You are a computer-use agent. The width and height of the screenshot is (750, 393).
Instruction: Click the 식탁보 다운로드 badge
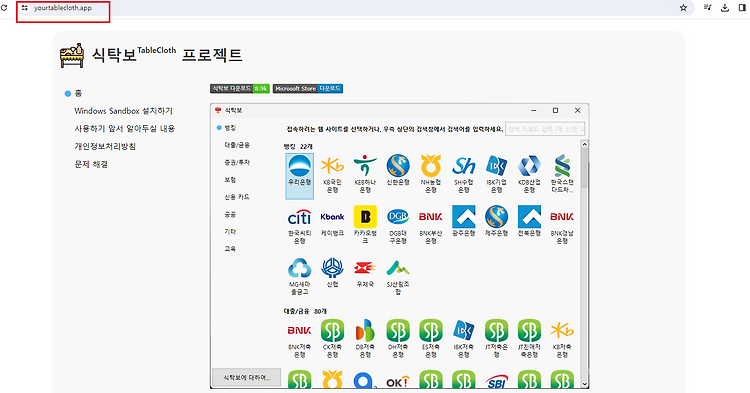point(240,88)
